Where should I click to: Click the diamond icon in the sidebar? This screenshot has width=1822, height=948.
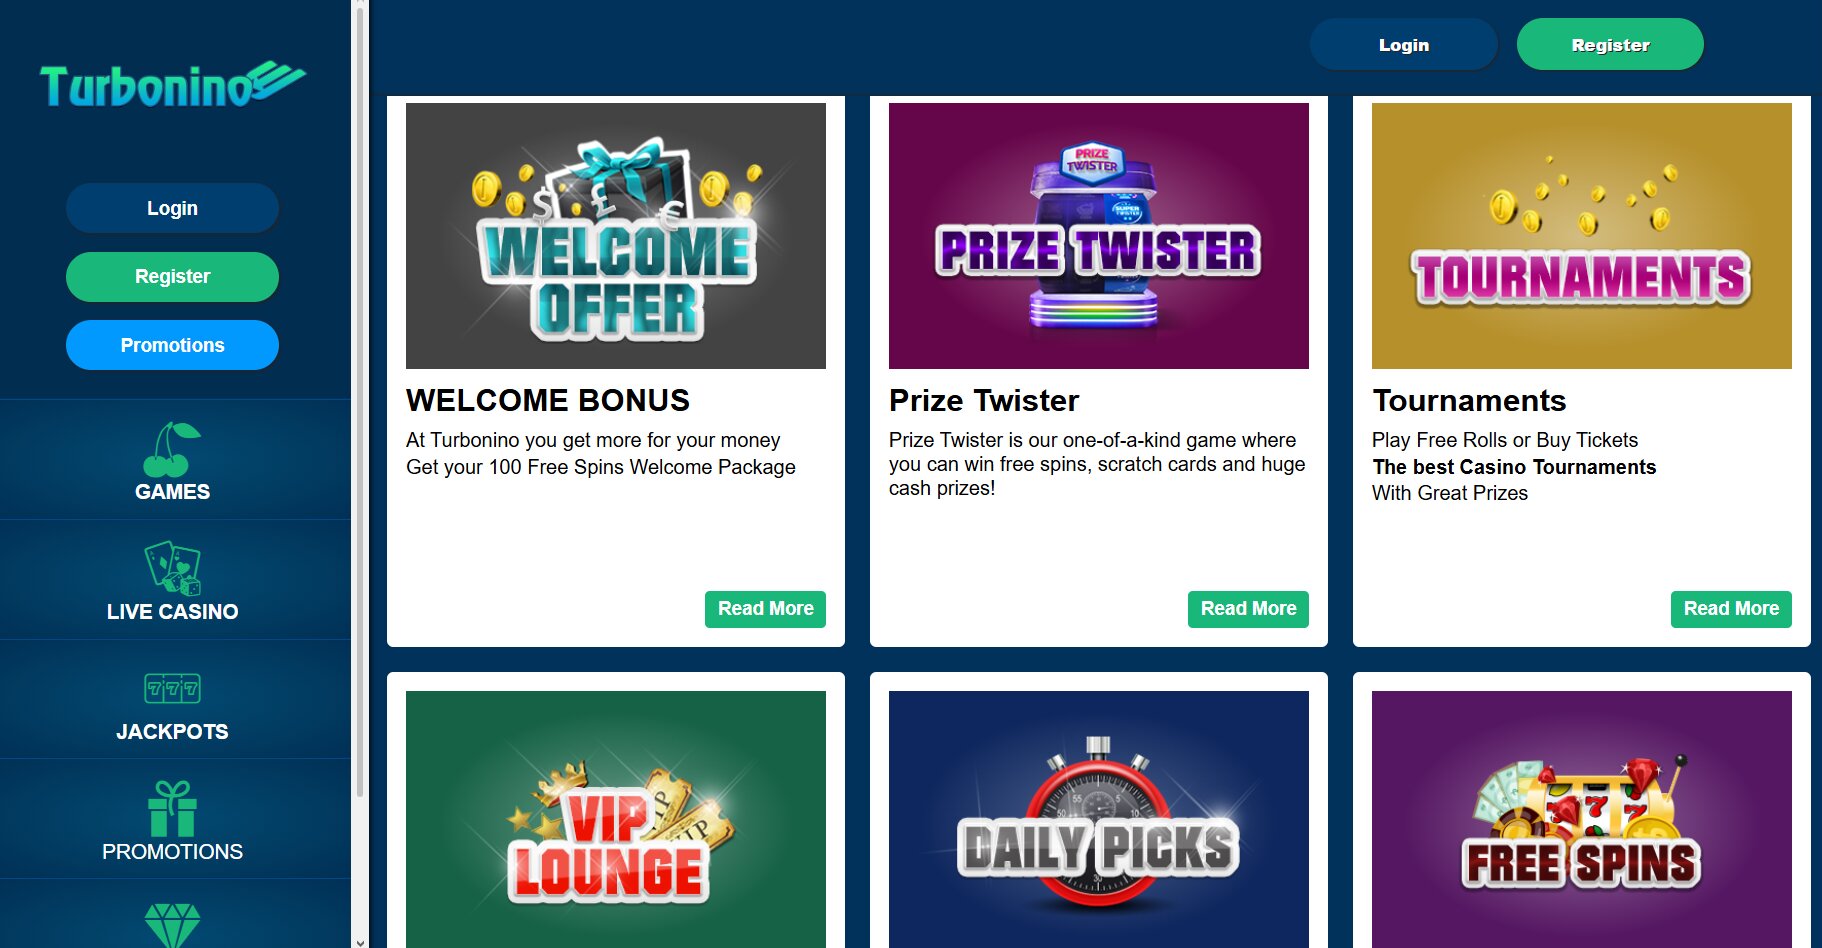pyautogui.click(x=172, y=926)
